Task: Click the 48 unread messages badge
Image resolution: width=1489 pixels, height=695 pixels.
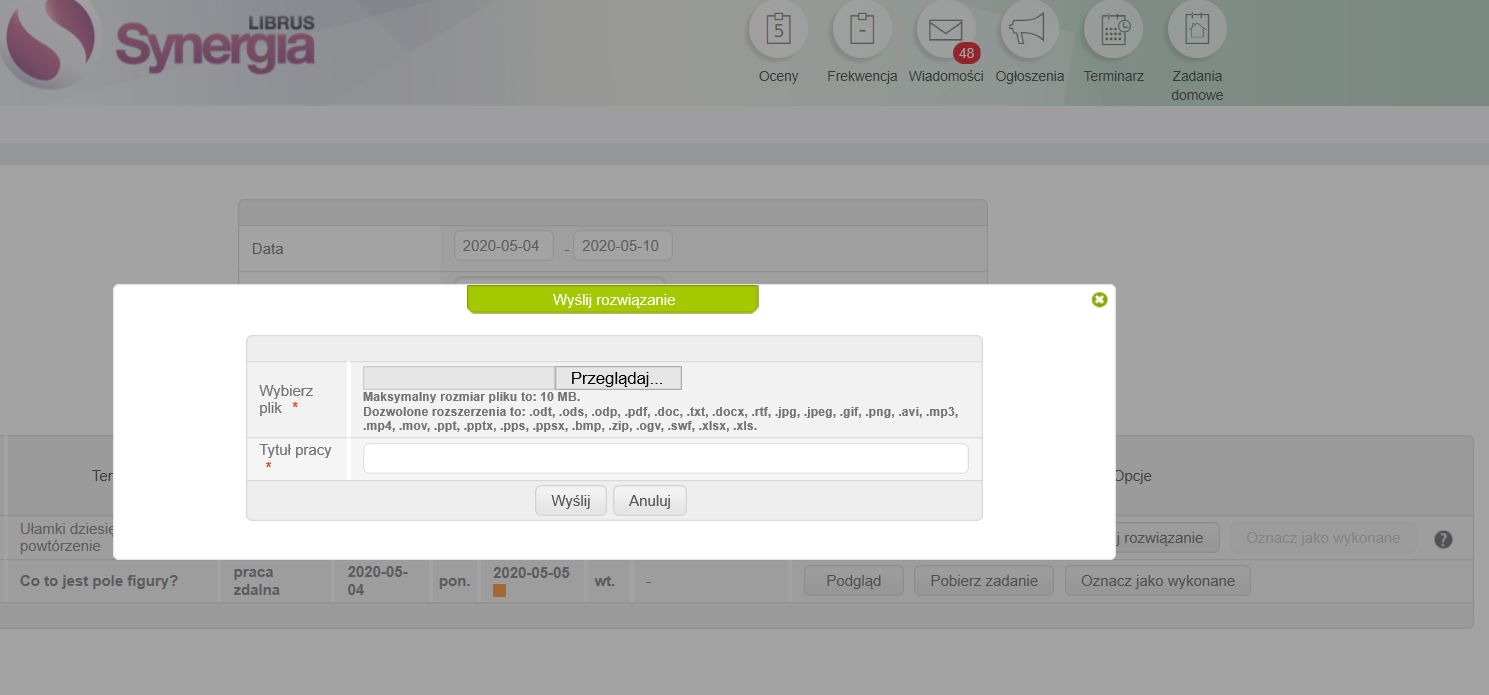Action: 966,53
